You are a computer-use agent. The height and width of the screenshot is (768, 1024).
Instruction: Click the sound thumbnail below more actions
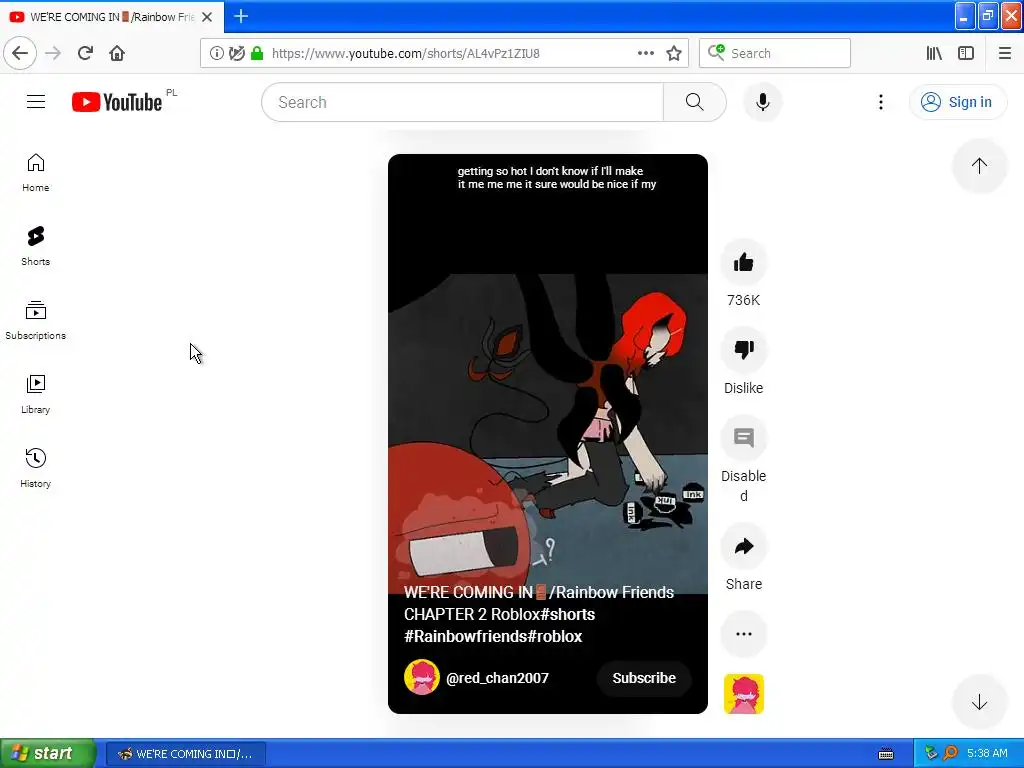744,694
